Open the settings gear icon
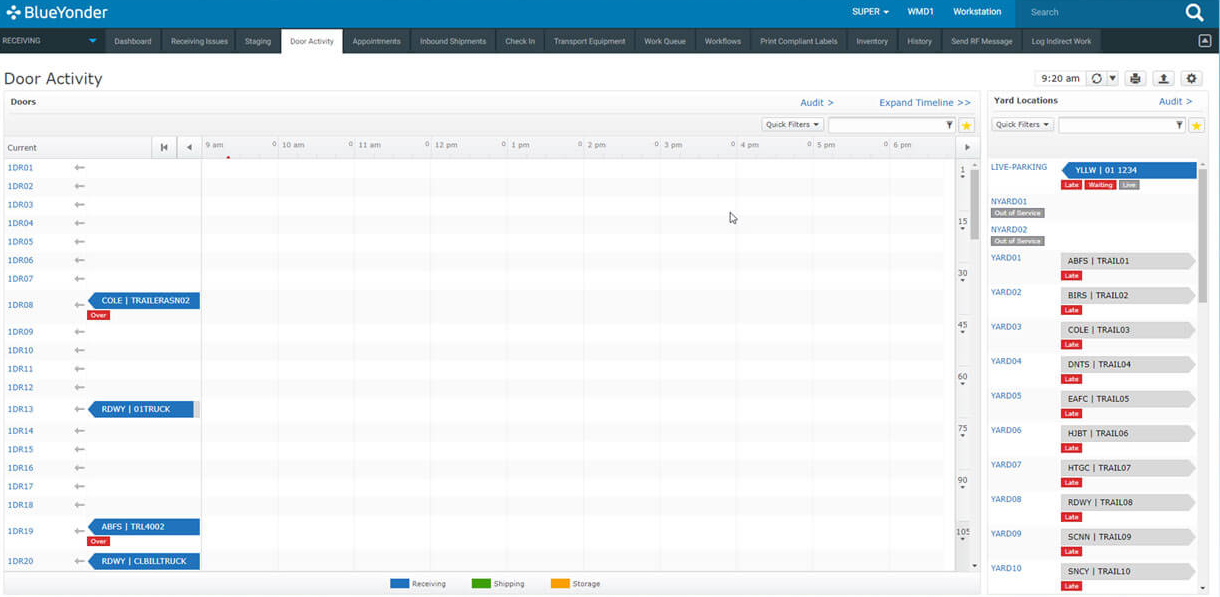1220x597 pixels. pos(1191,79)
